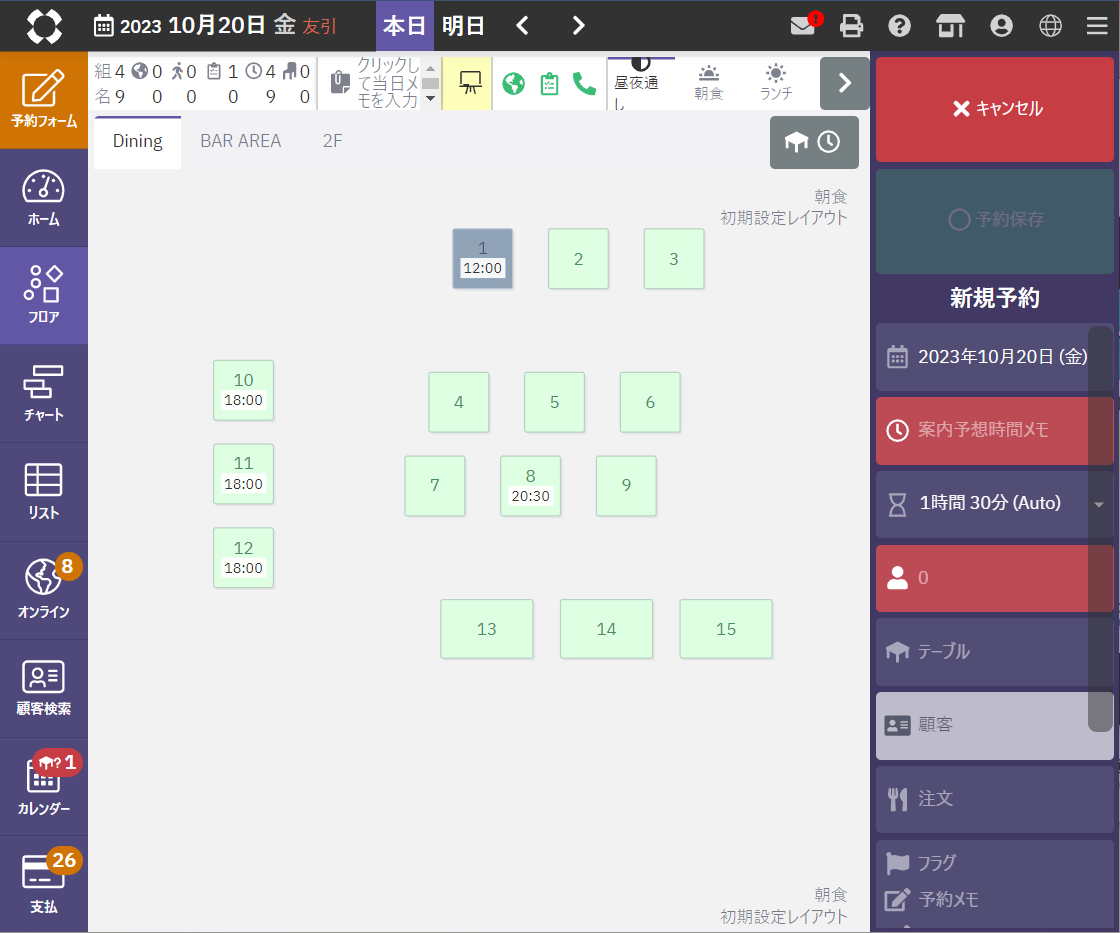The width and height of the screenshot is (1120, 933).
Task: Switch to the BAR AREA tab
Action: point(240,141)
